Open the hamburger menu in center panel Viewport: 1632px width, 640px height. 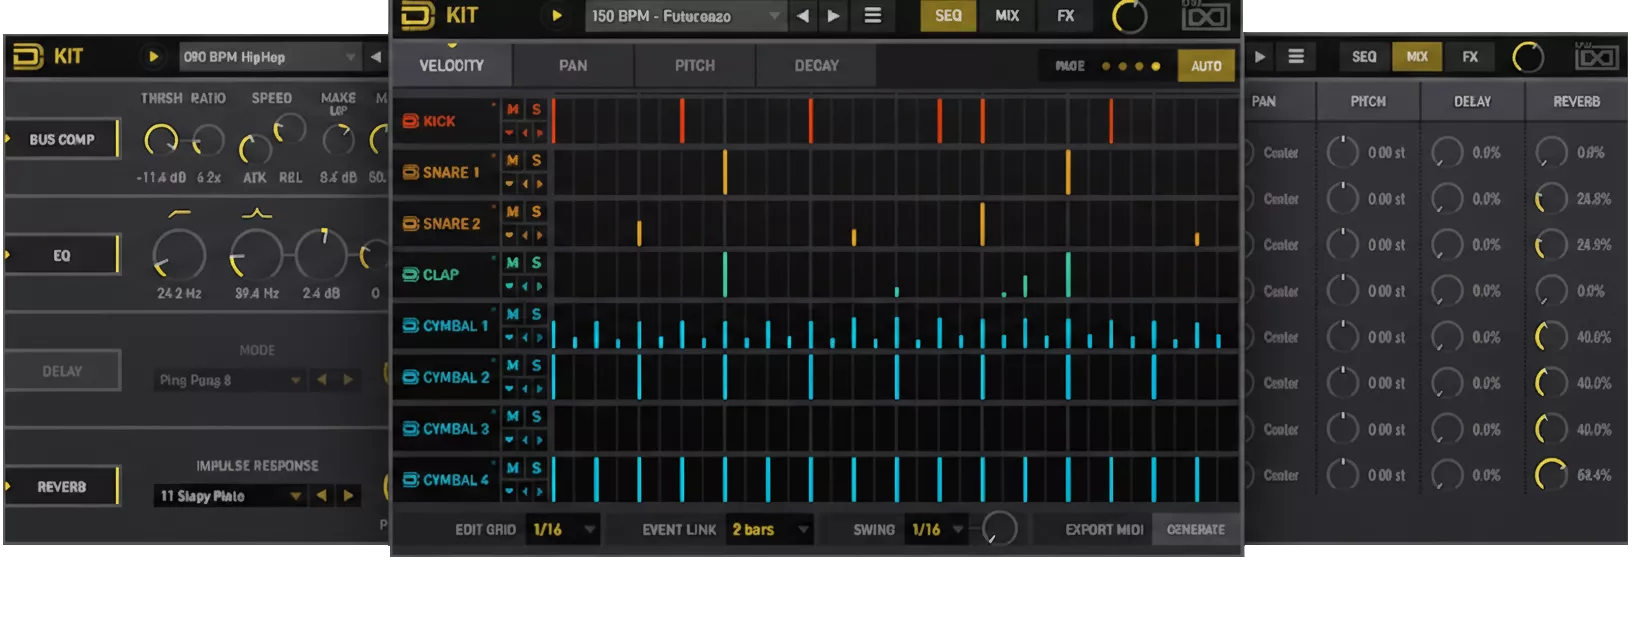[x=873, y=16]
